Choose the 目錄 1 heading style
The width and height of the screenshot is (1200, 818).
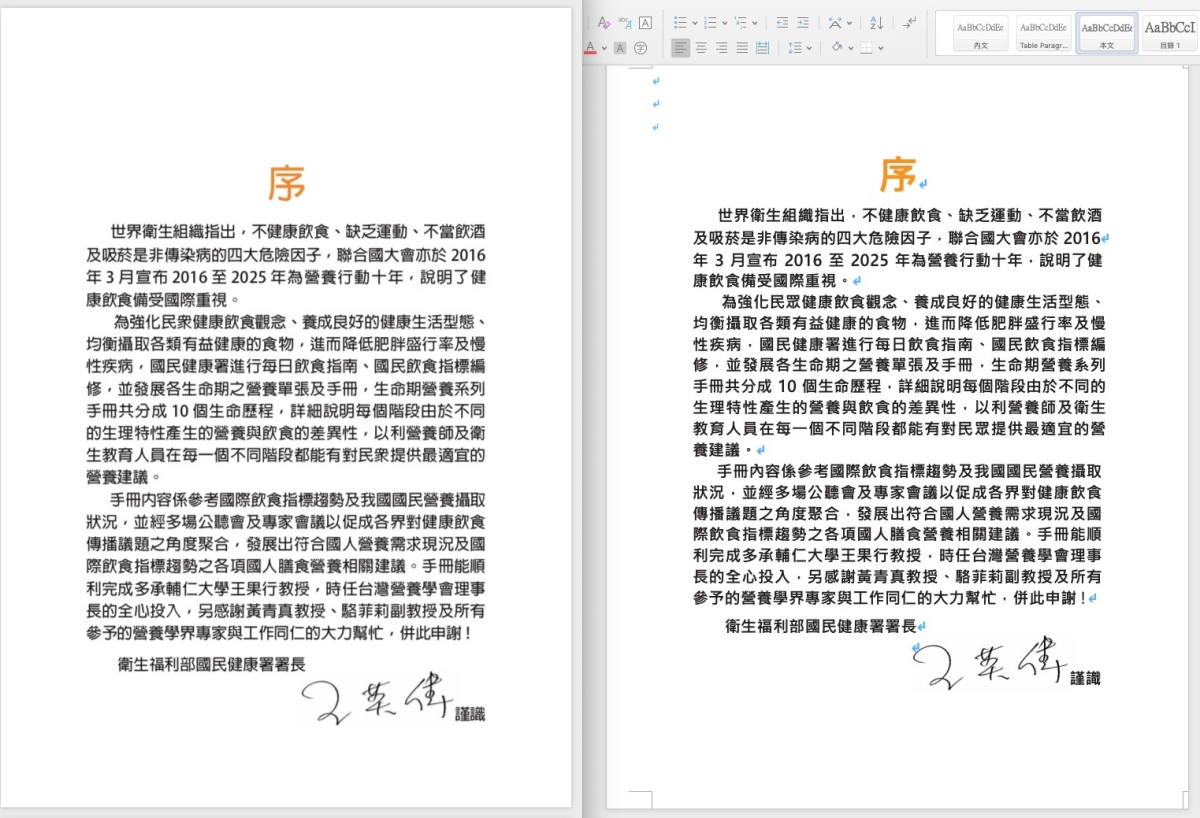1169,34
